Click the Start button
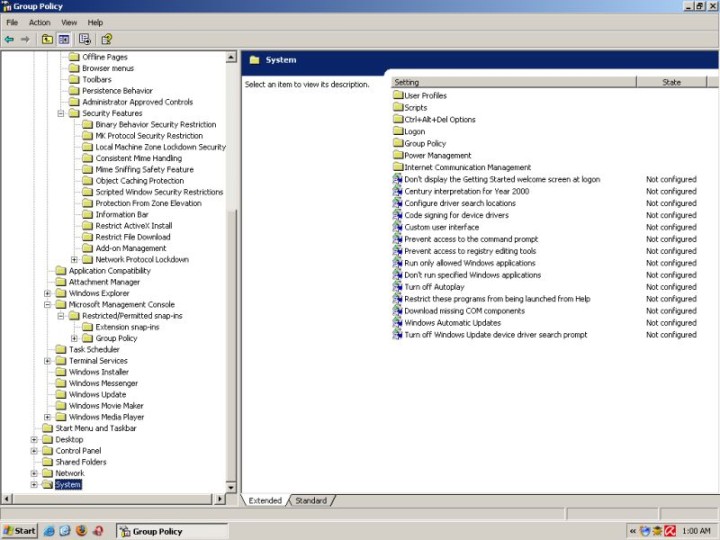 point(20,531)
